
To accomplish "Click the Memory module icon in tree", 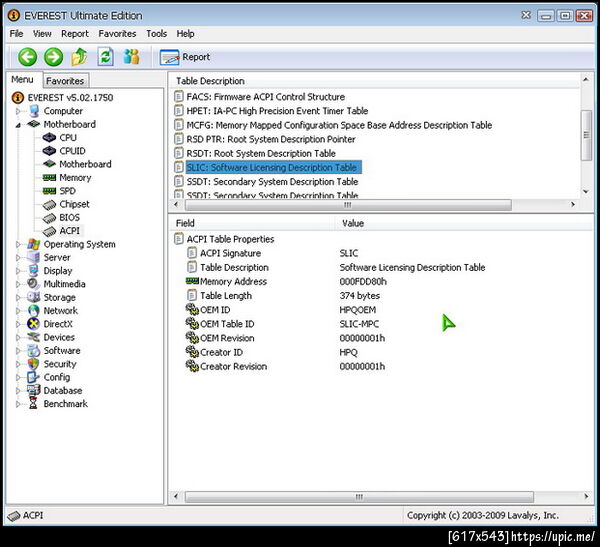I will coord(49,178).
